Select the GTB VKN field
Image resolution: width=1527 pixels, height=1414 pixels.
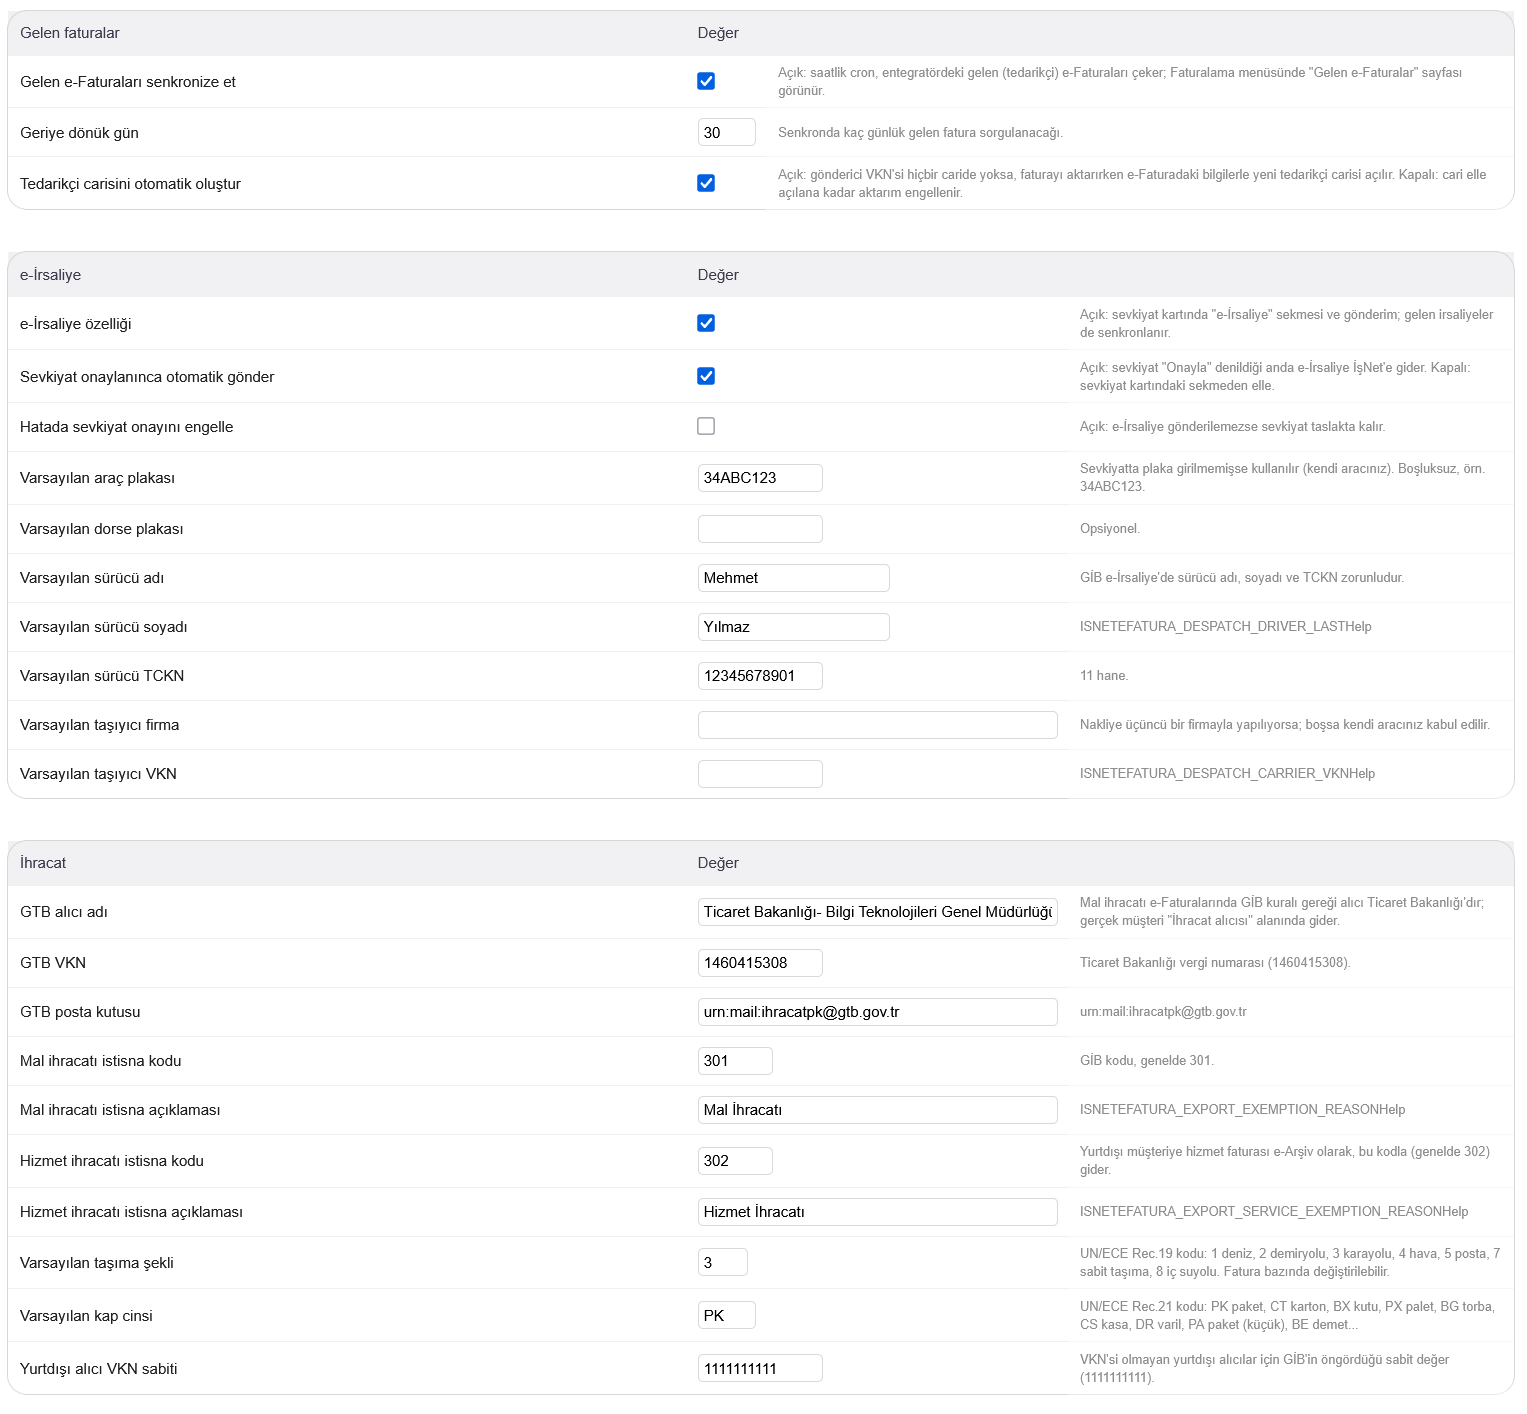coord(760,963)
